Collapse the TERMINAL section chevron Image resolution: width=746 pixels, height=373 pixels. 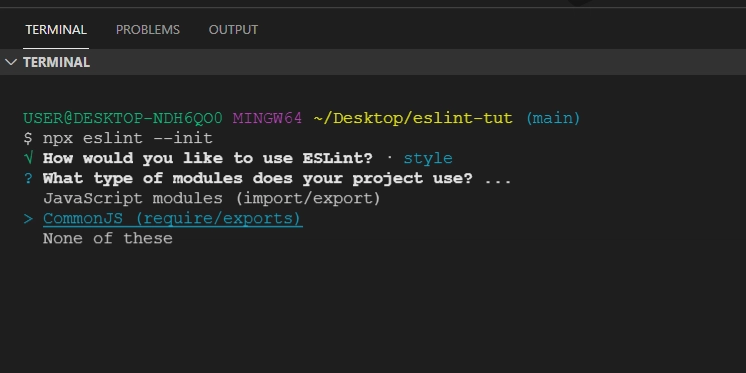tap(10, 62)
